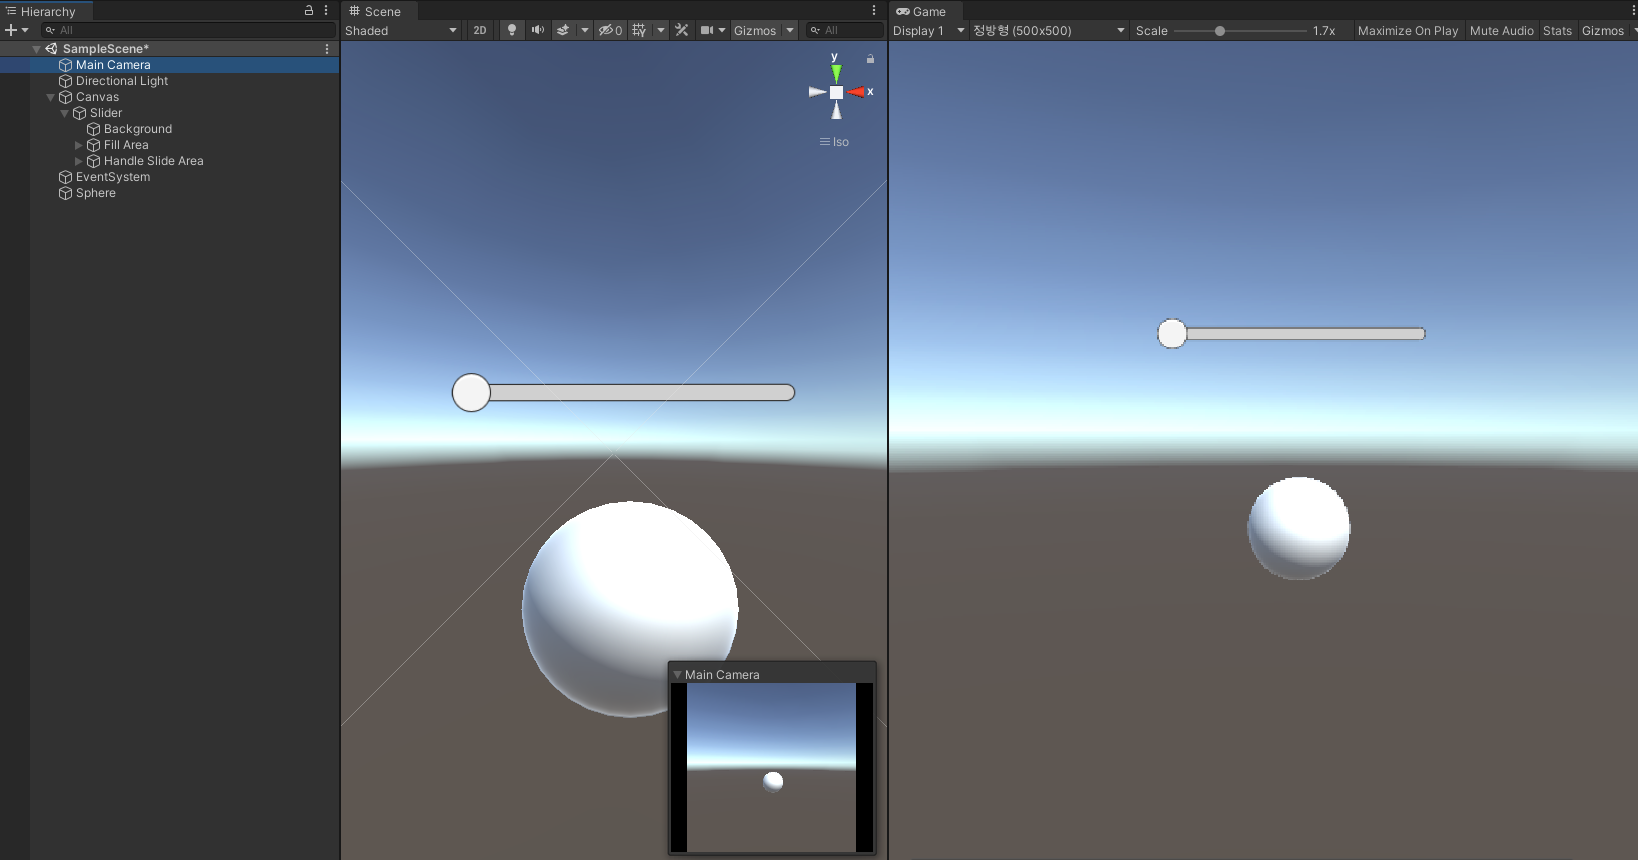Toggle the scene gizmo rotation lock

click(870, 59)
